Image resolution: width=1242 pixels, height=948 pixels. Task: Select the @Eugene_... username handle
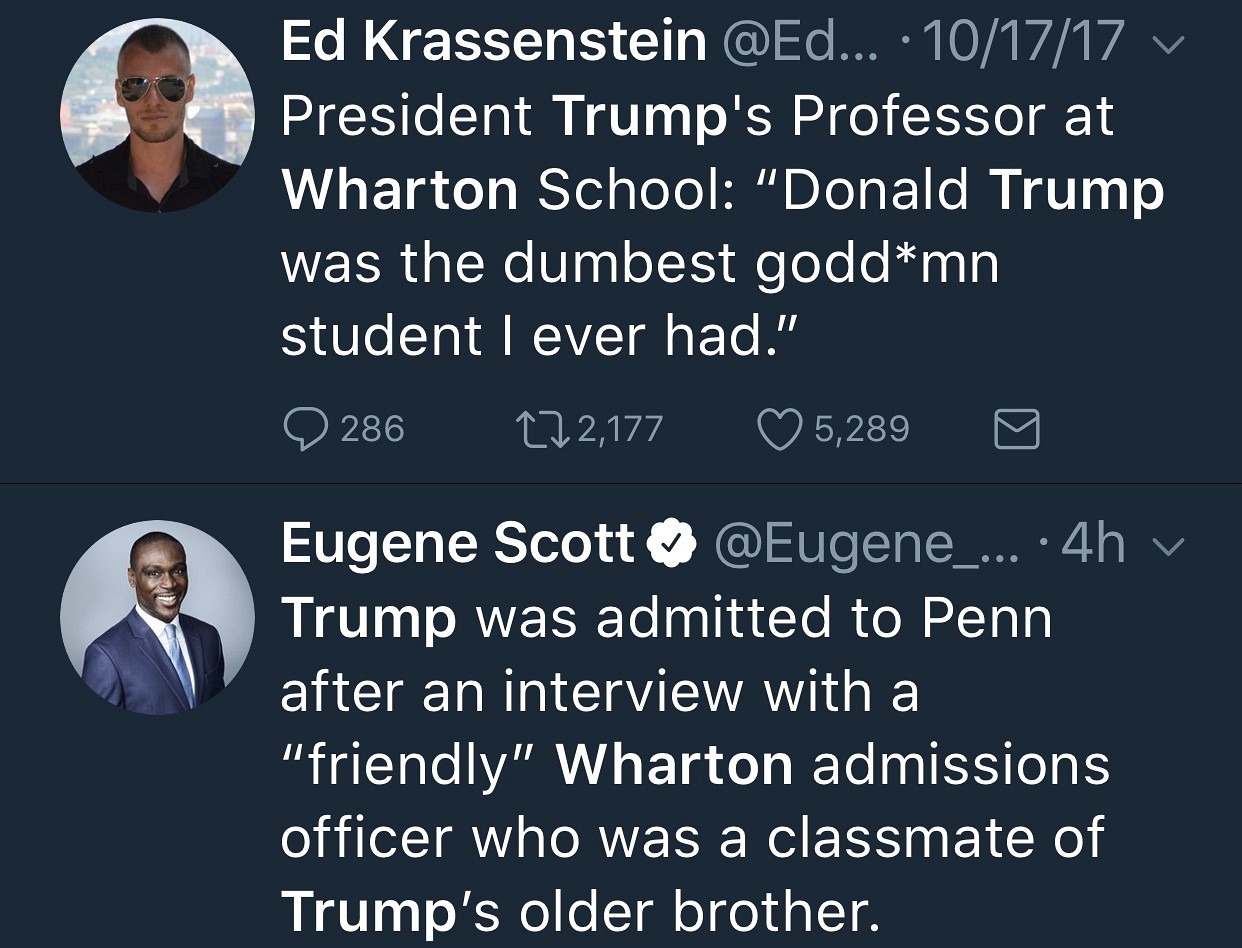pos(864,545)
